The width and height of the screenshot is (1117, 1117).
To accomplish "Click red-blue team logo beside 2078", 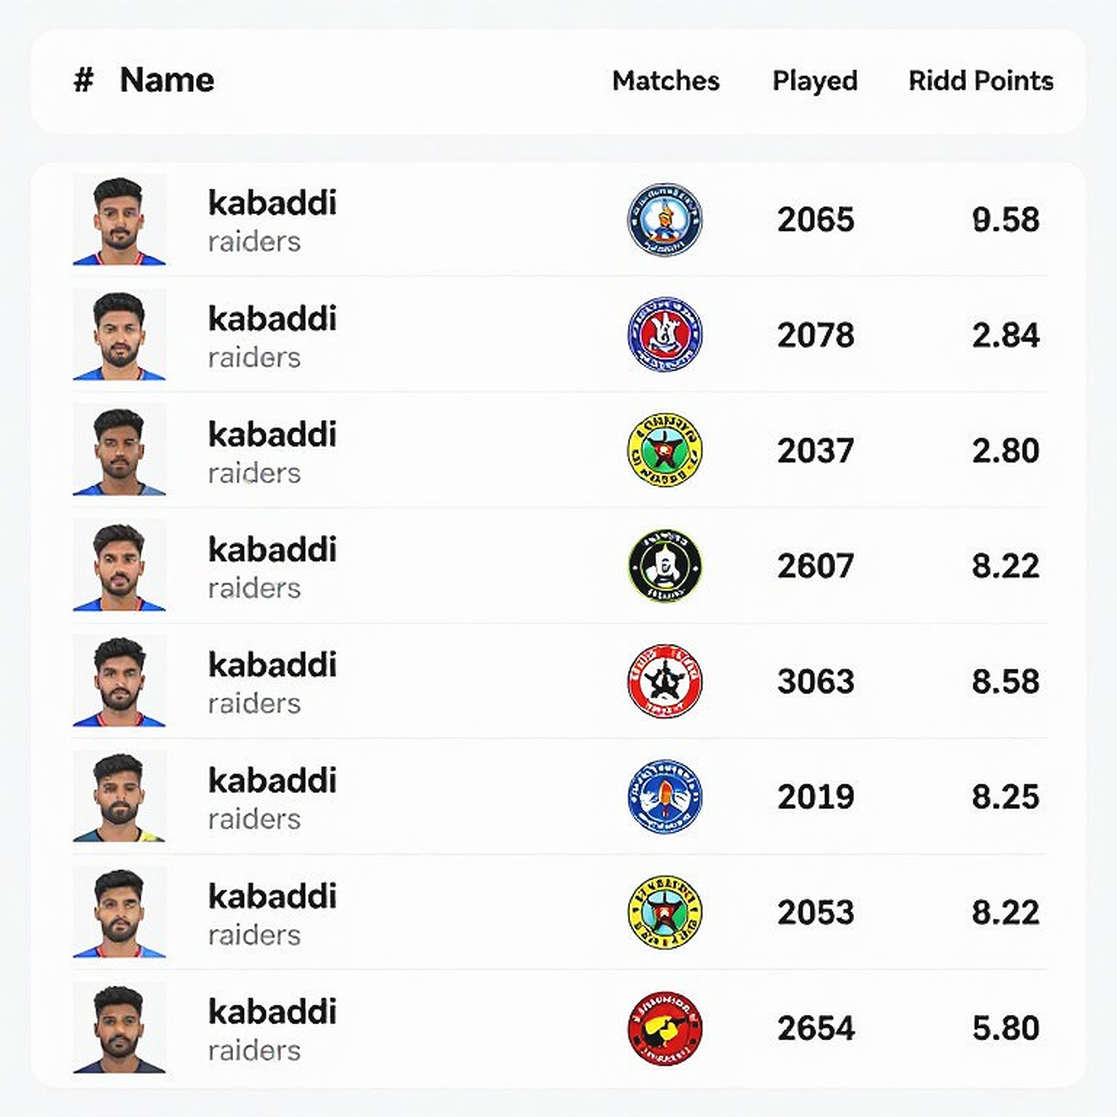I will [x=665, y=335].
